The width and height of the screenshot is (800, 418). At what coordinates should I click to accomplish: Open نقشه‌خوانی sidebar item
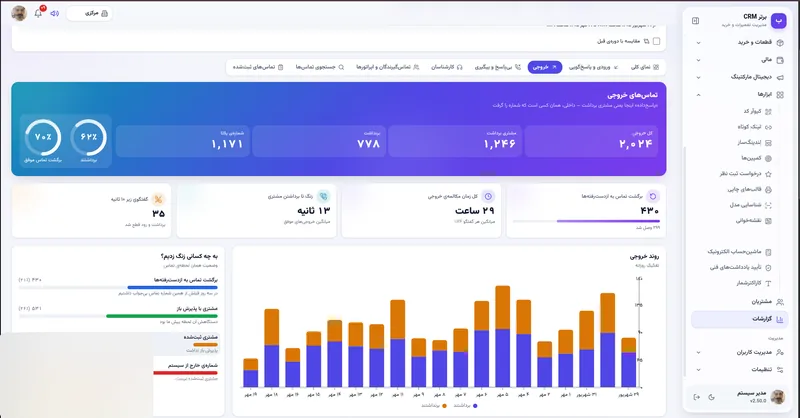754,221
